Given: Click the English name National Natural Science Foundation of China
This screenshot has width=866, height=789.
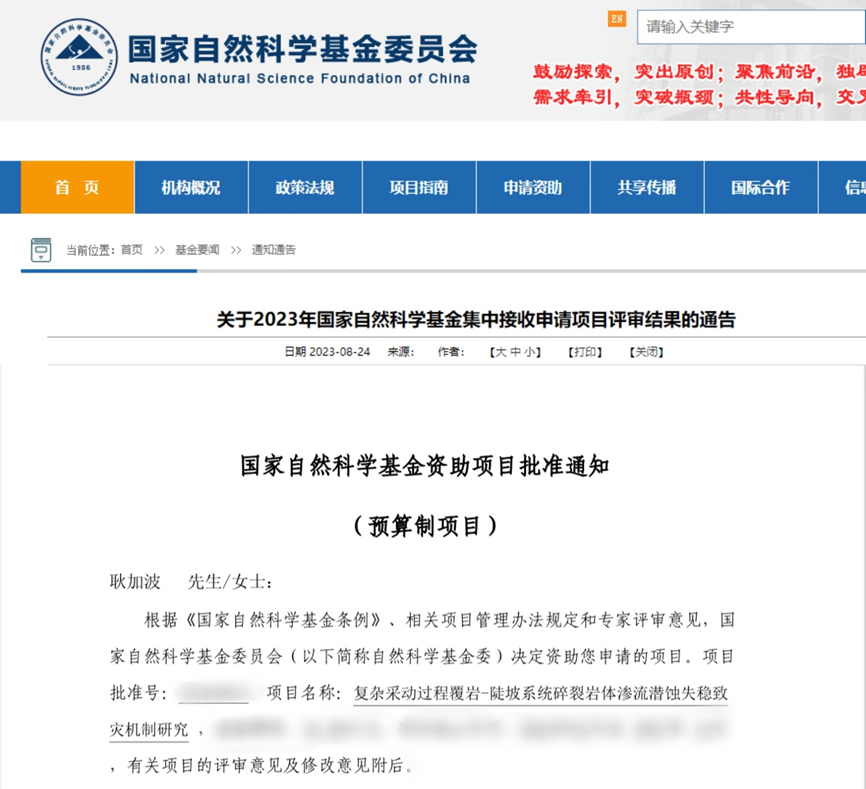Looking at the screenshot, I should coord(300,78).
